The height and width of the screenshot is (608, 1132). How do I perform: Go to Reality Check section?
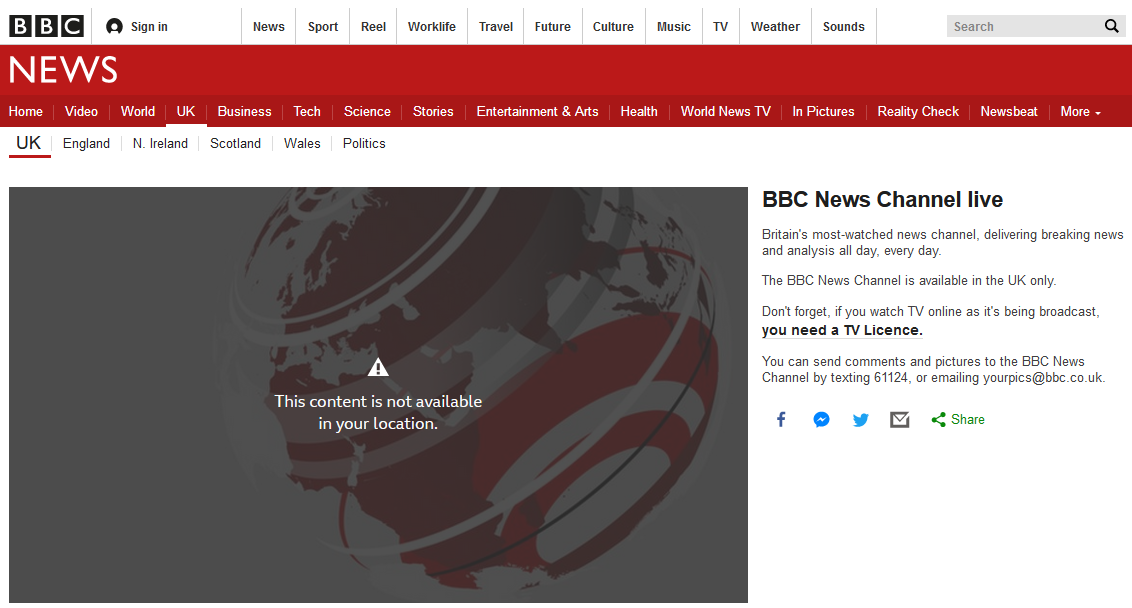(918, 112)
